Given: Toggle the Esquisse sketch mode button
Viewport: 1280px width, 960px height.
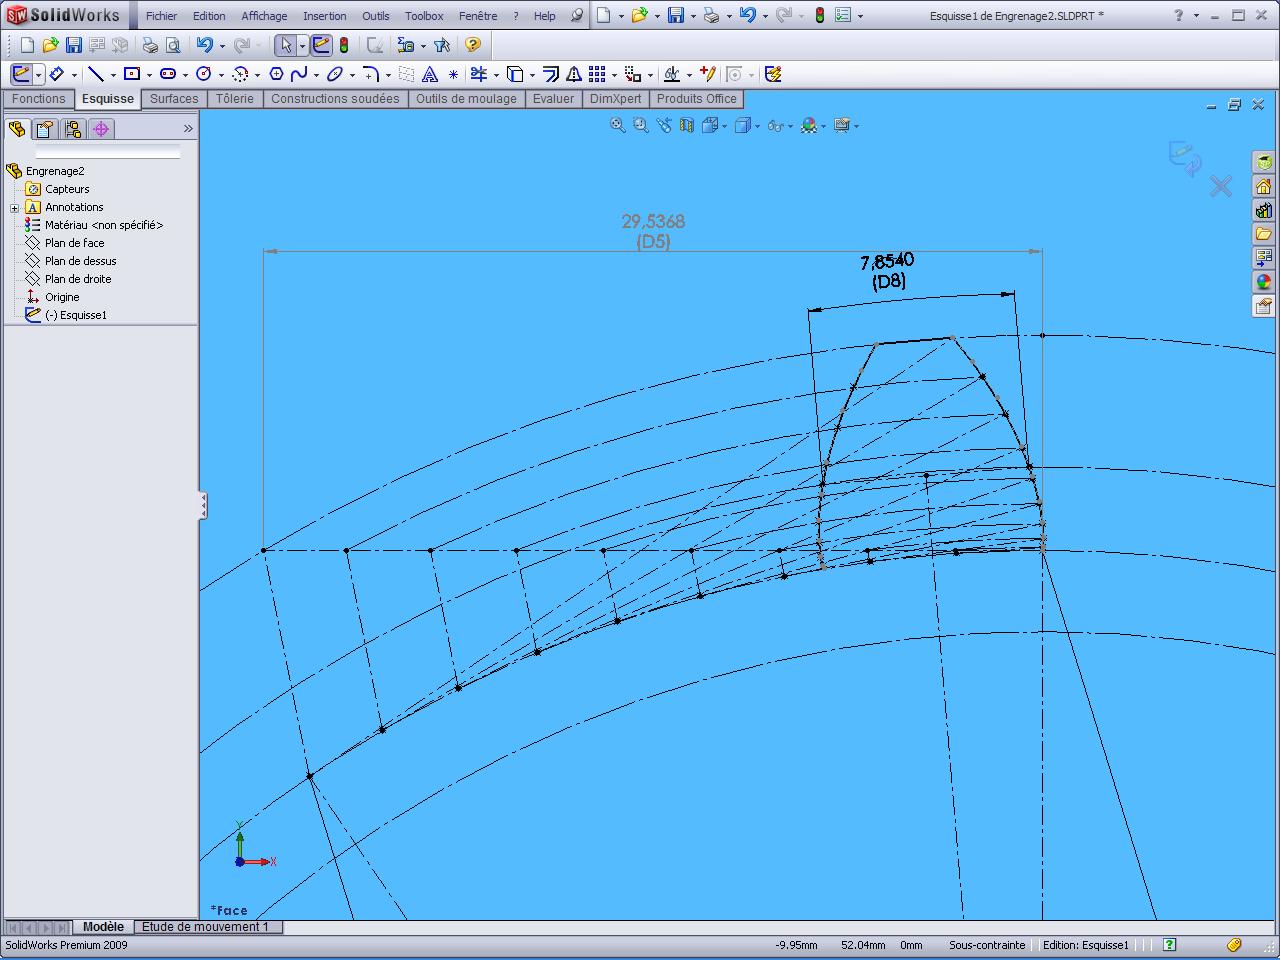Looking at the screenshot, I should [20, 74].
